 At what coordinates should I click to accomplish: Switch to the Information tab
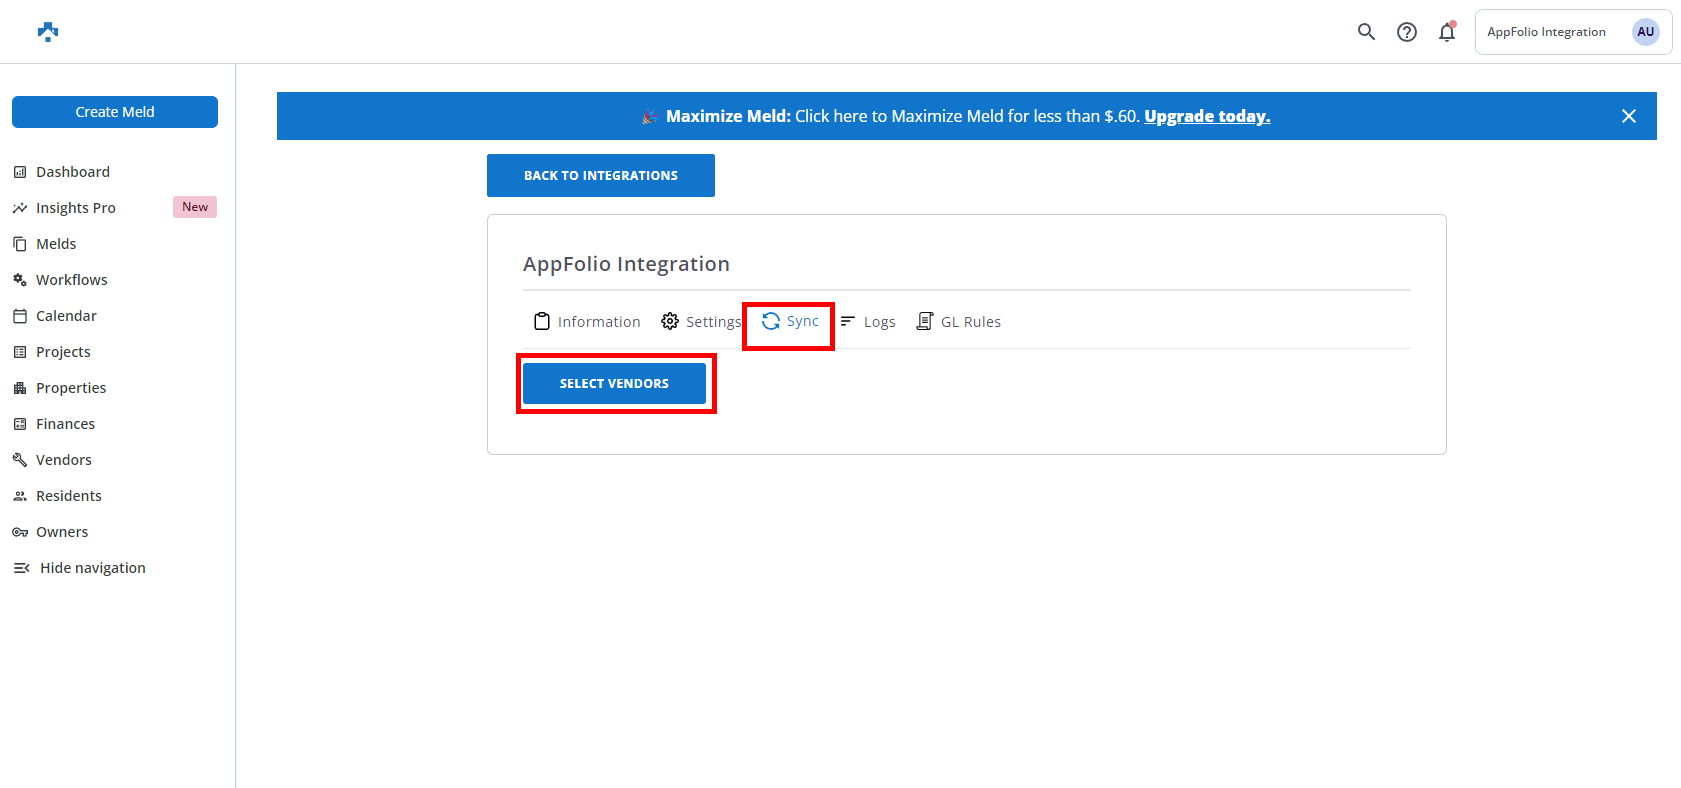click(x=588, y=322)
